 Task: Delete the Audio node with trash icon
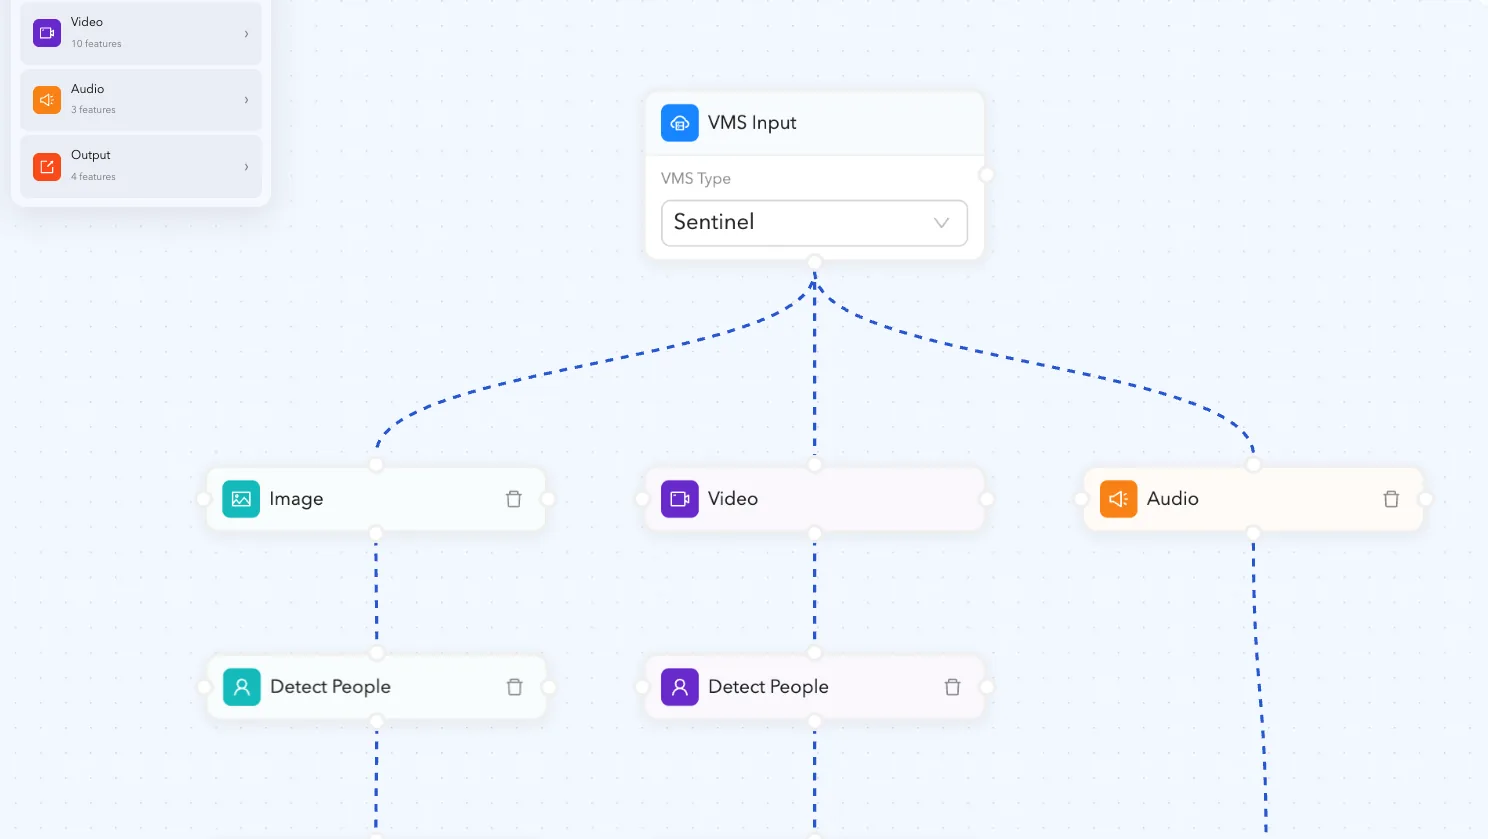click(x=1391, y=499)
